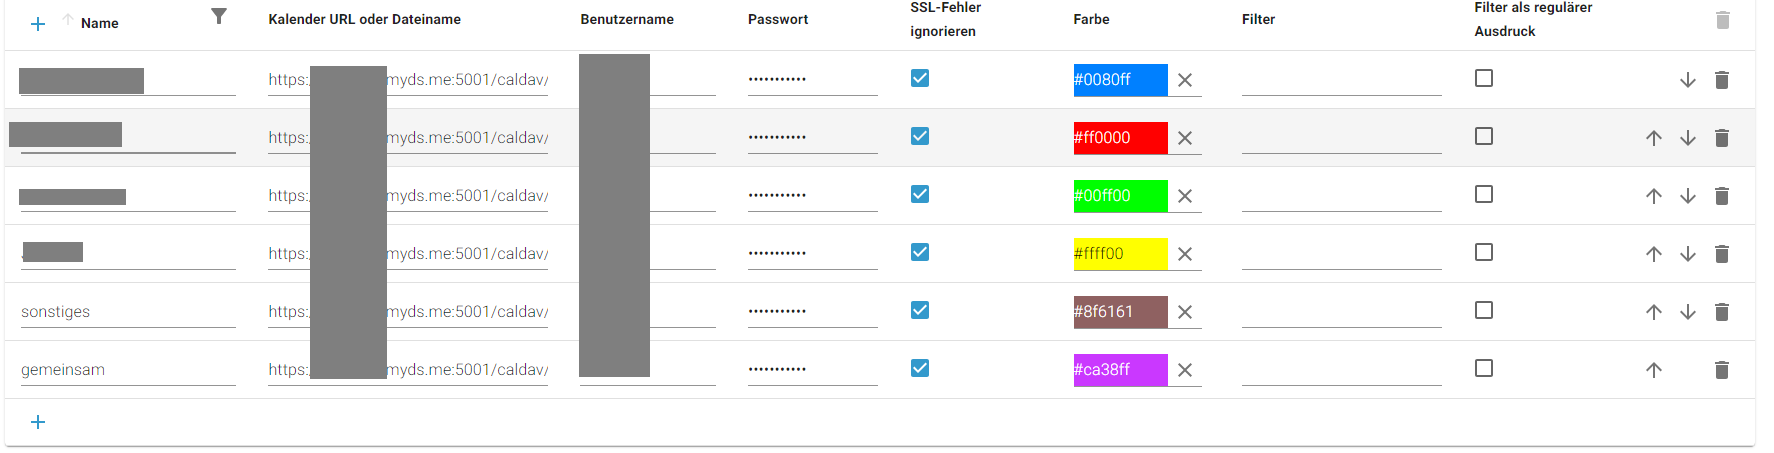Delete the gemeinsam calendar row

click(x=1722, y=370)
